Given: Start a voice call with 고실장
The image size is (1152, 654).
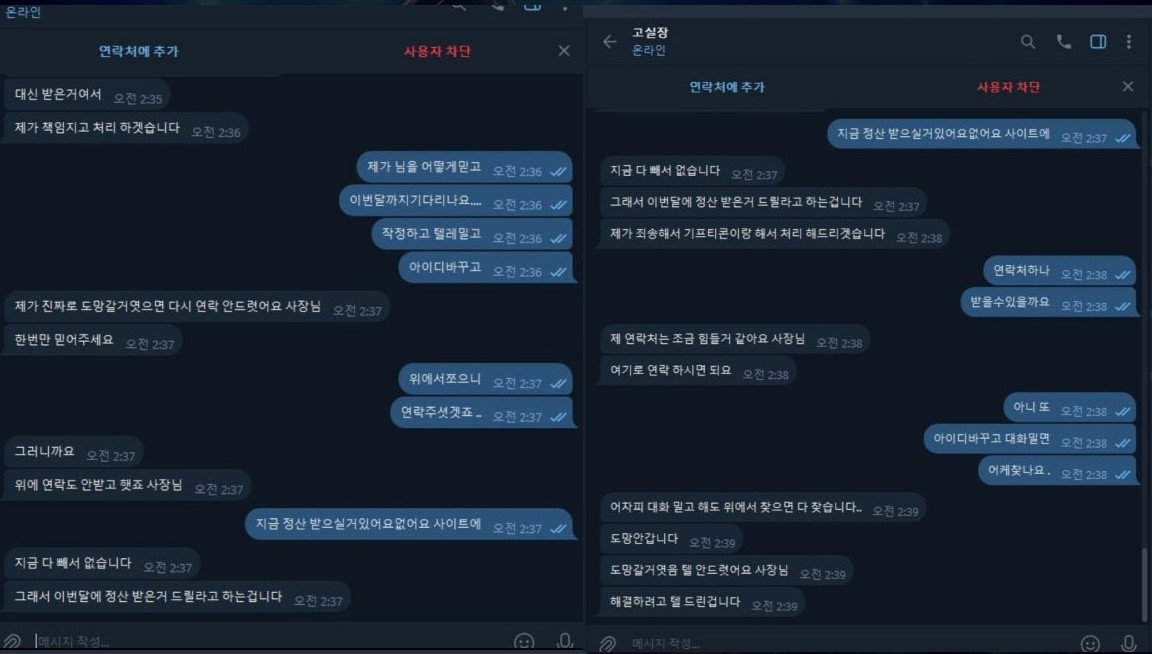Looking at the screenshot, I should [1063, 42].
